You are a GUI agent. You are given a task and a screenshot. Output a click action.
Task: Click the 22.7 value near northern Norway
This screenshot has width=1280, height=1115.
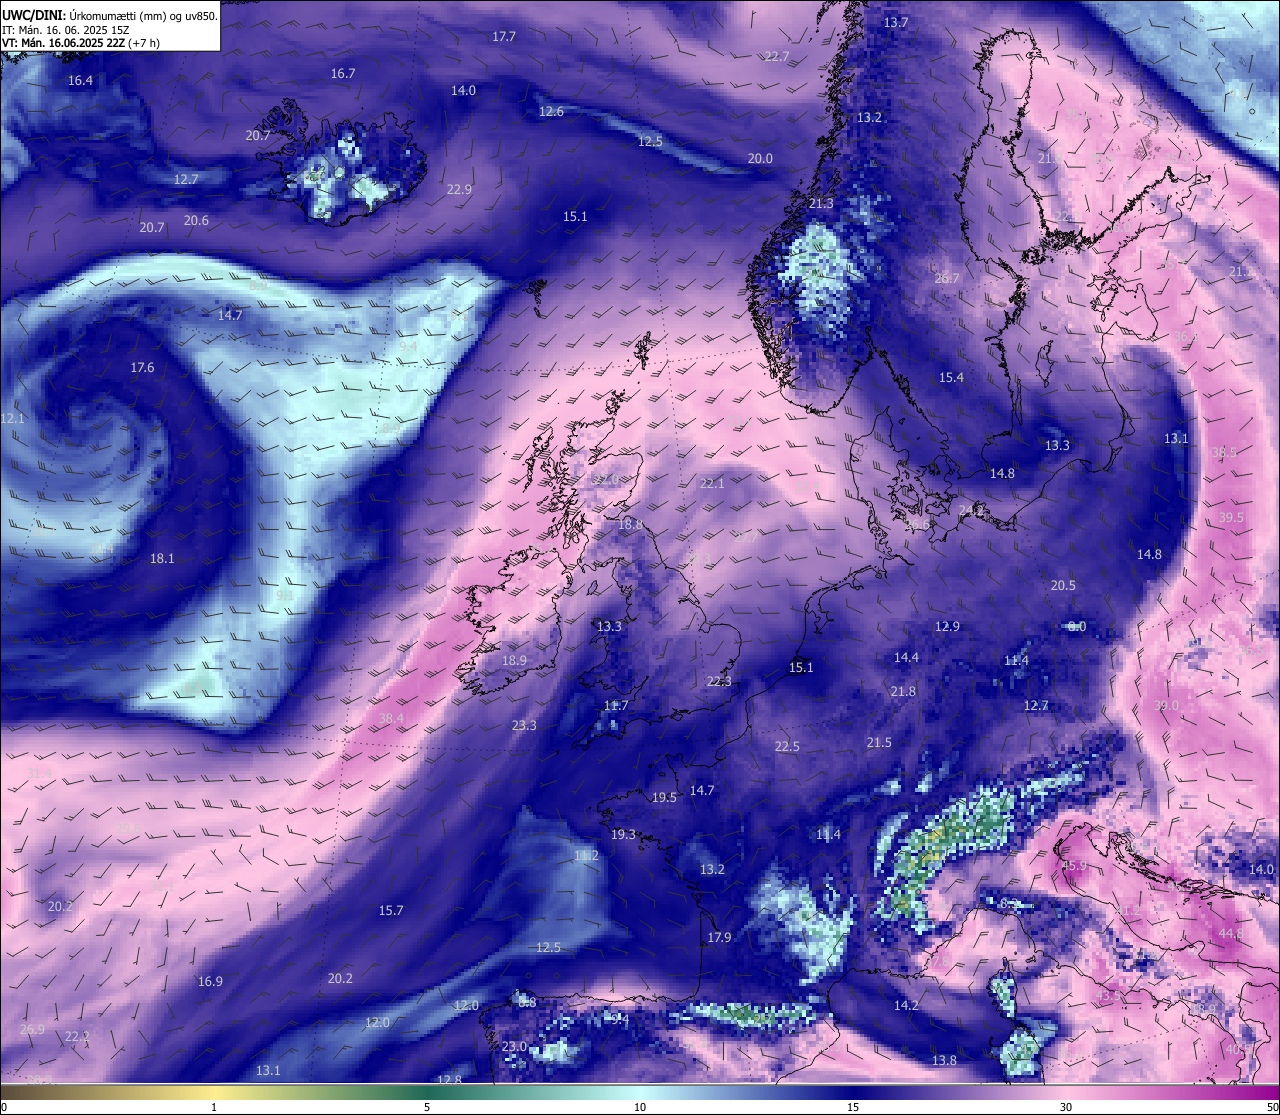777,56
